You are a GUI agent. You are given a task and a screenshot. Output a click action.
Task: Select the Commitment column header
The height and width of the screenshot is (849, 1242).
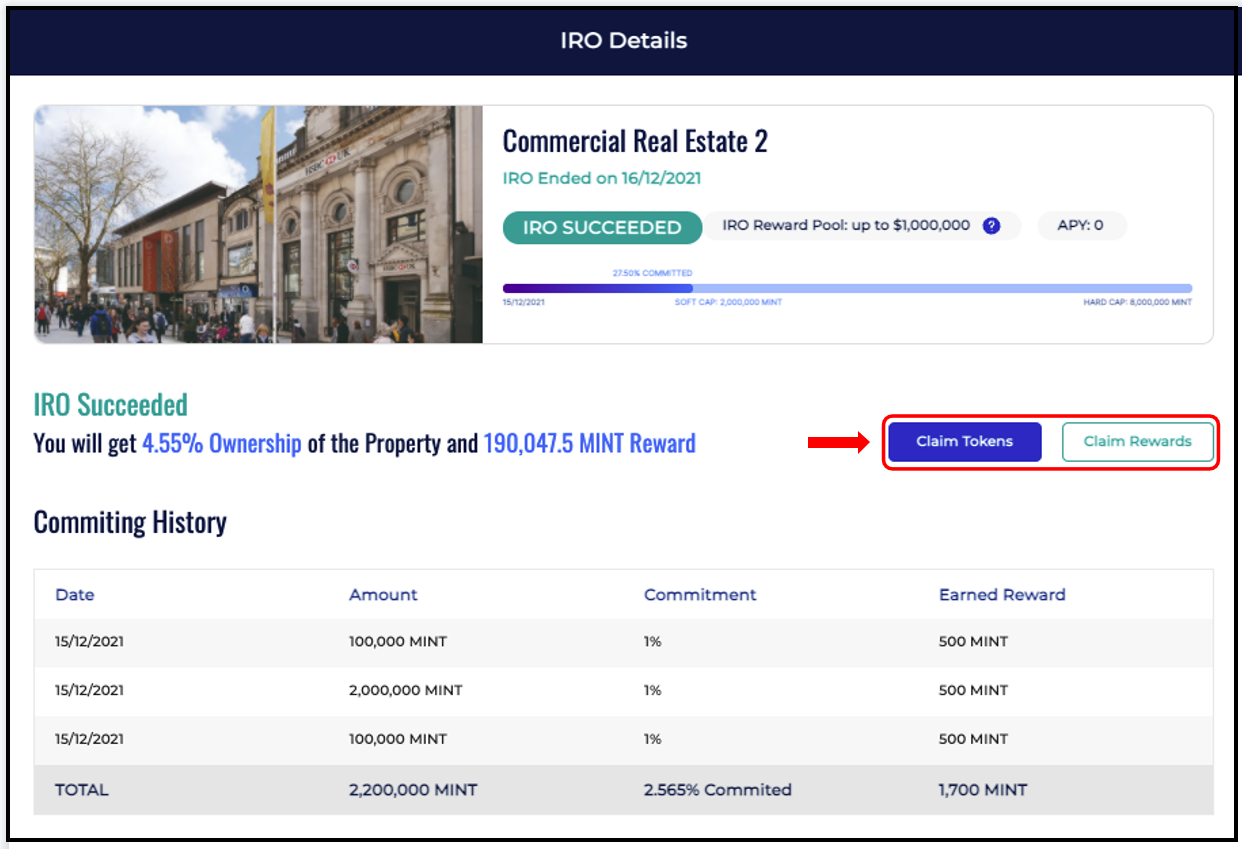pos(700,595)
